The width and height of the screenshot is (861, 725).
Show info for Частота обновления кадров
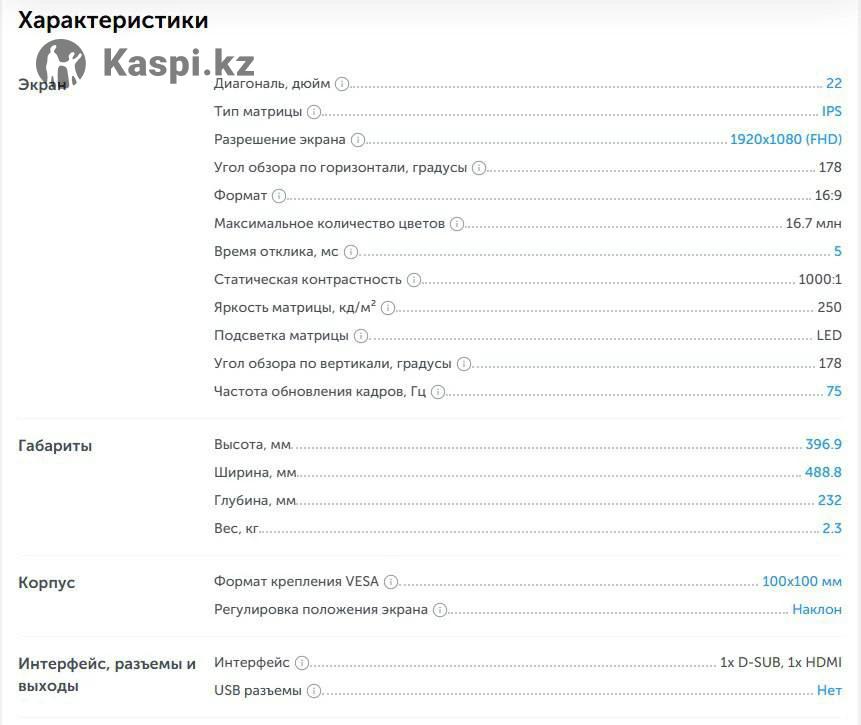point(438,392)
